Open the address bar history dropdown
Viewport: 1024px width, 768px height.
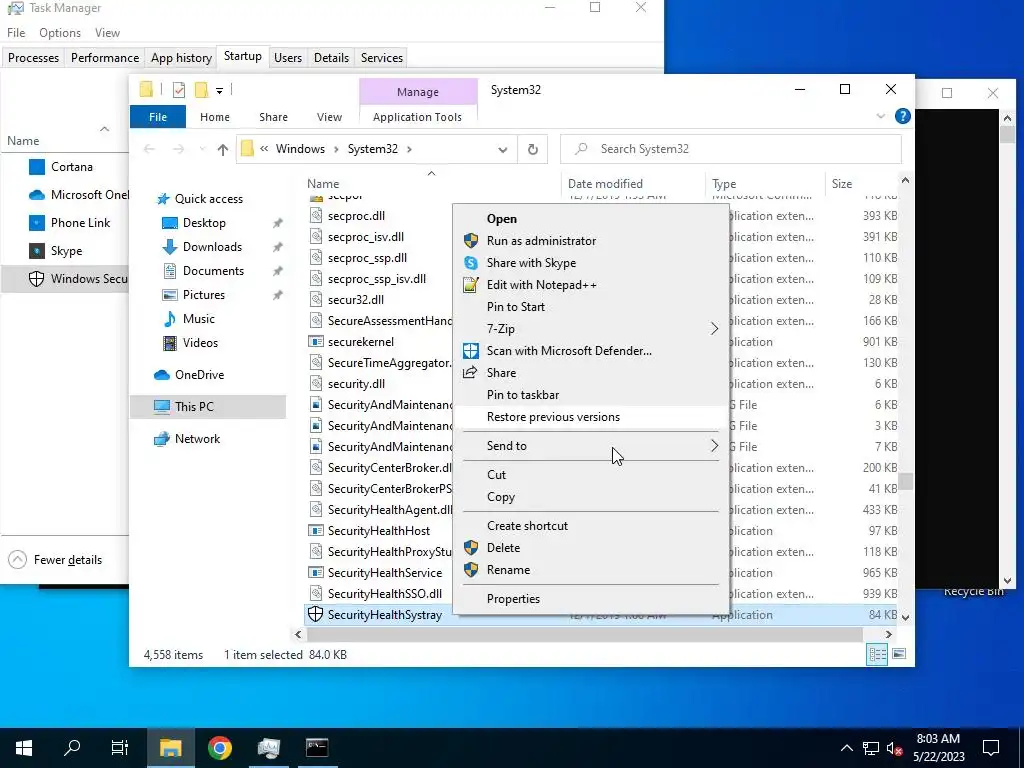(x=503, y=150)
